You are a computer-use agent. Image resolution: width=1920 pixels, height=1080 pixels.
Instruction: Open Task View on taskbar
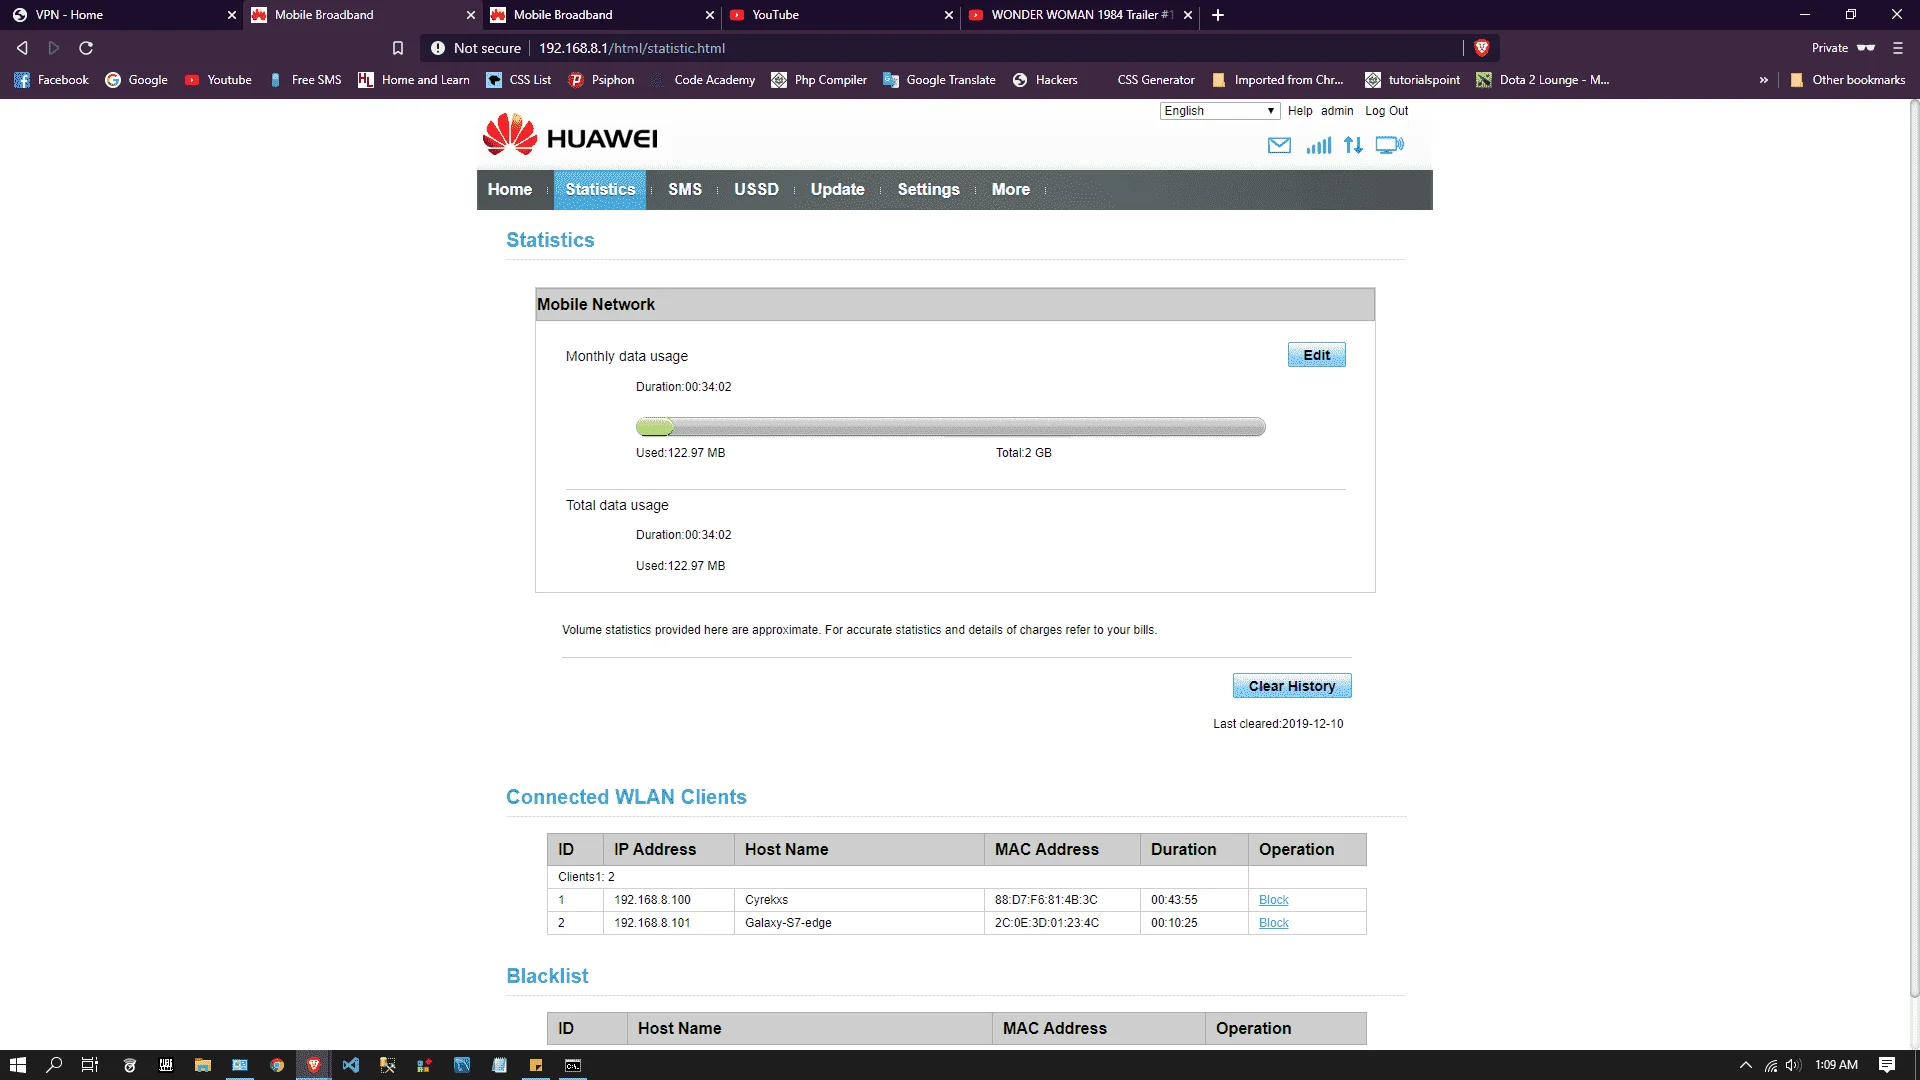(x=90, y=1065)
